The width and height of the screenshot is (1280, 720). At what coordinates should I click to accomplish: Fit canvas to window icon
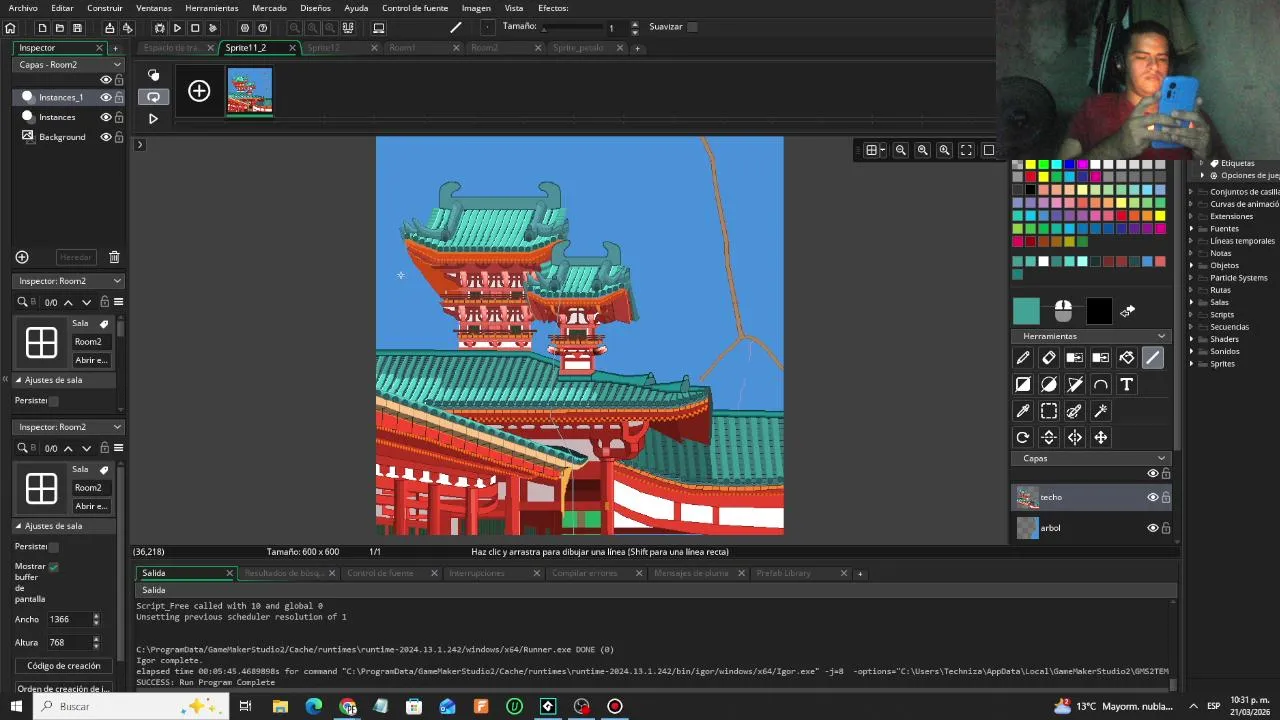[966, 150]
